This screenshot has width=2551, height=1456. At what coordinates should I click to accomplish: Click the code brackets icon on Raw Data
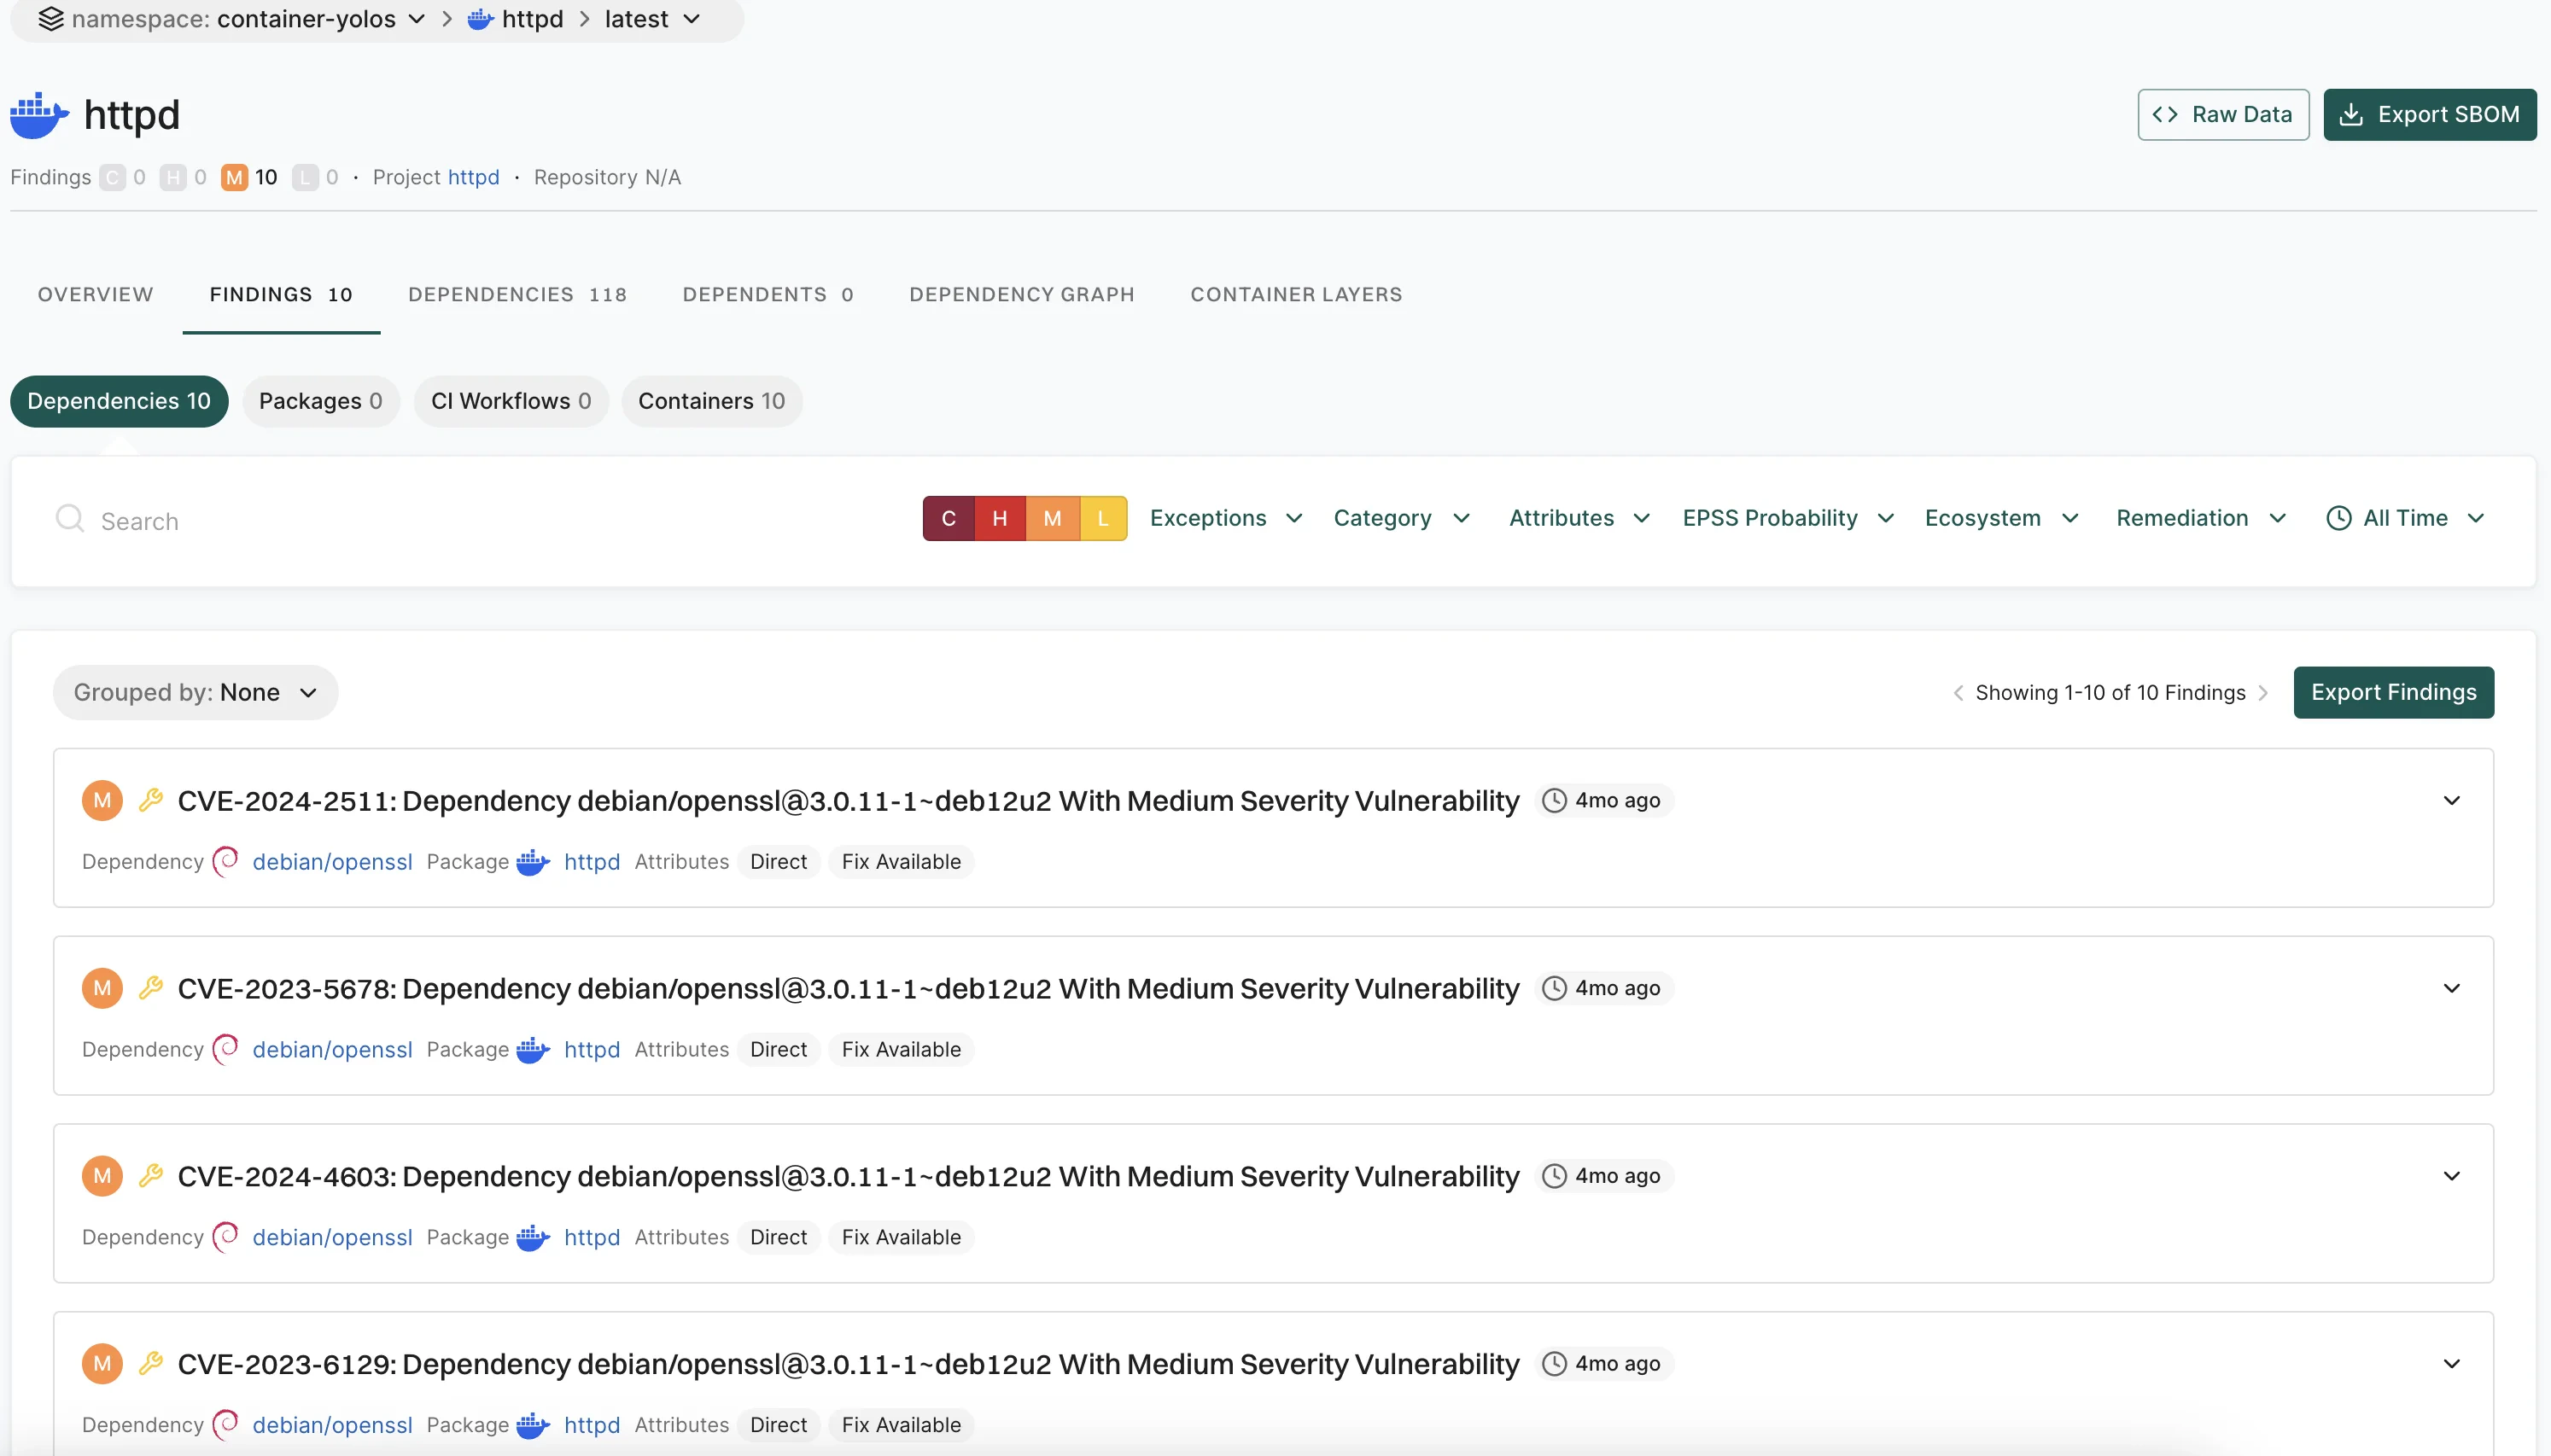pyautogui.click(x=2165, y=114)
